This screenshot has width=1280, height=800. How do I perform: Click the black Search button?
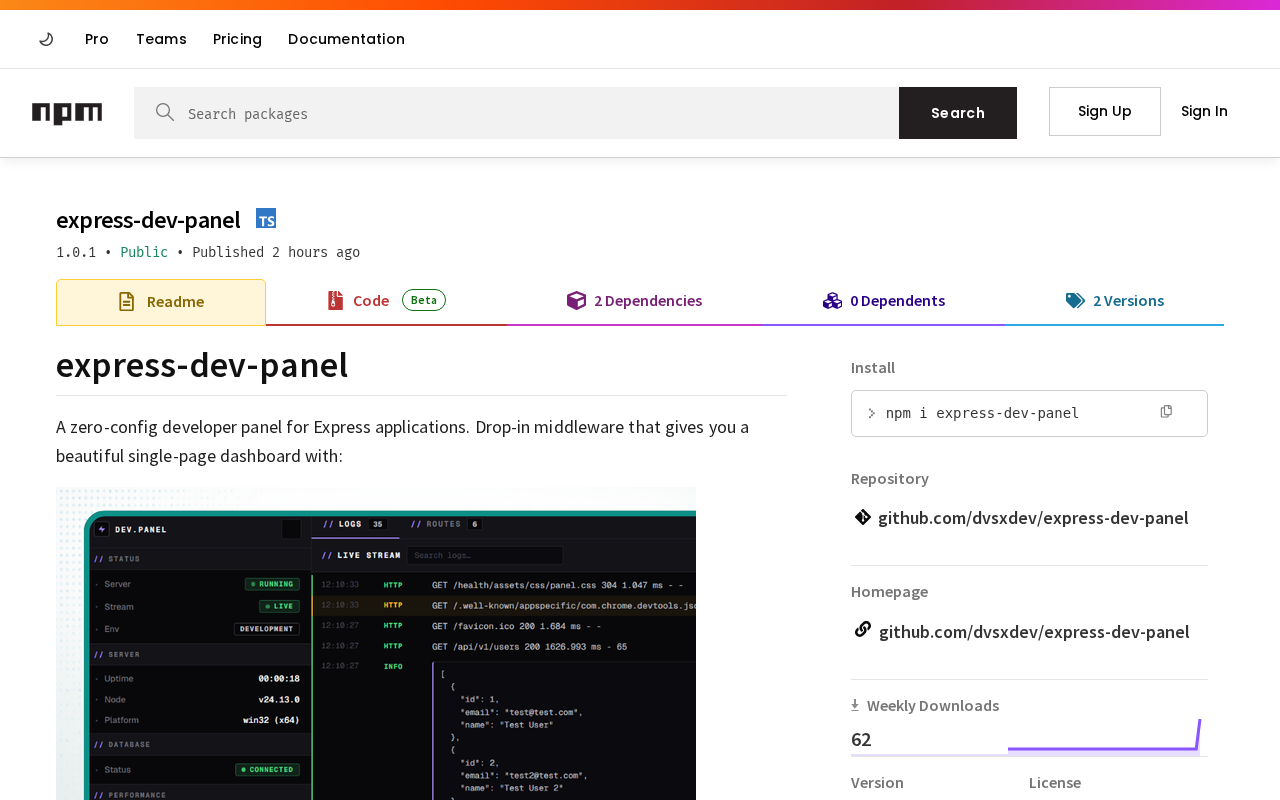coord(958,113)
